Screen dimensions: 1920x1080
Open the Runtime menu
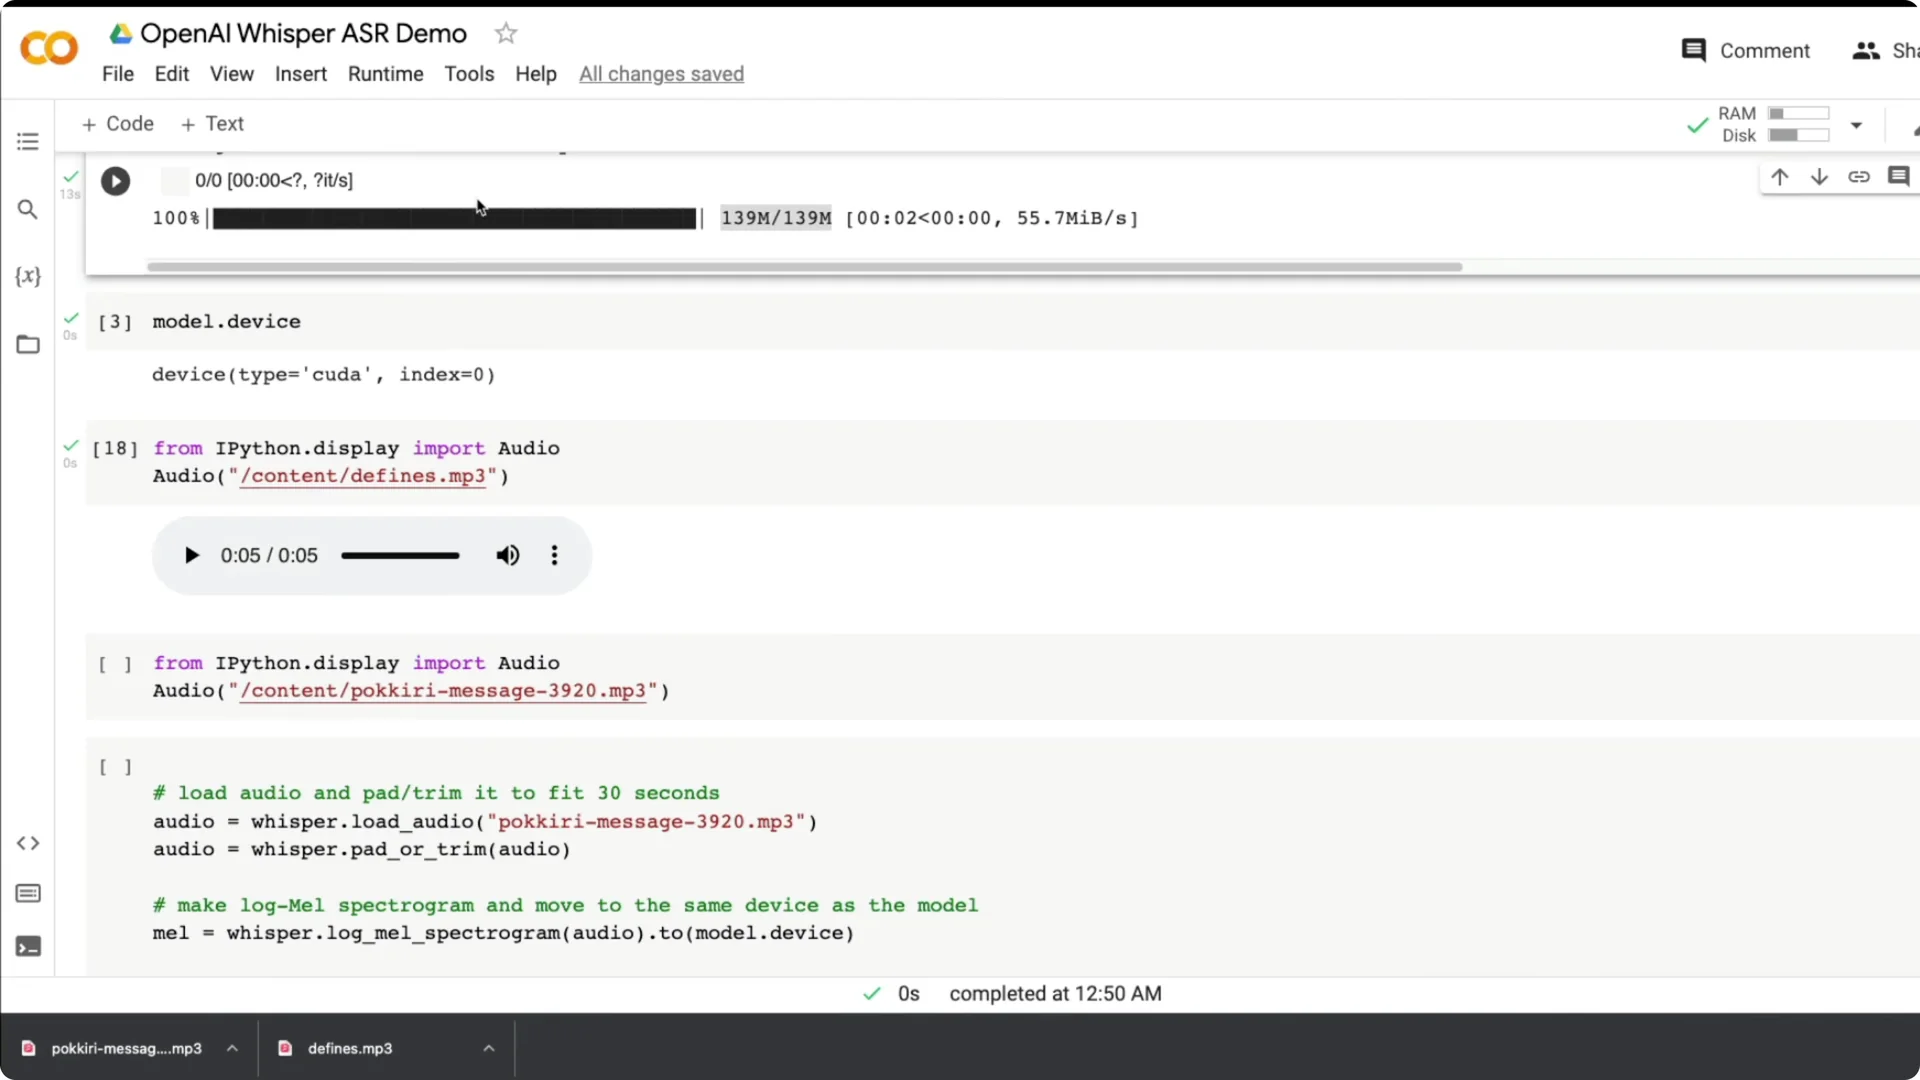pos(385,73)
